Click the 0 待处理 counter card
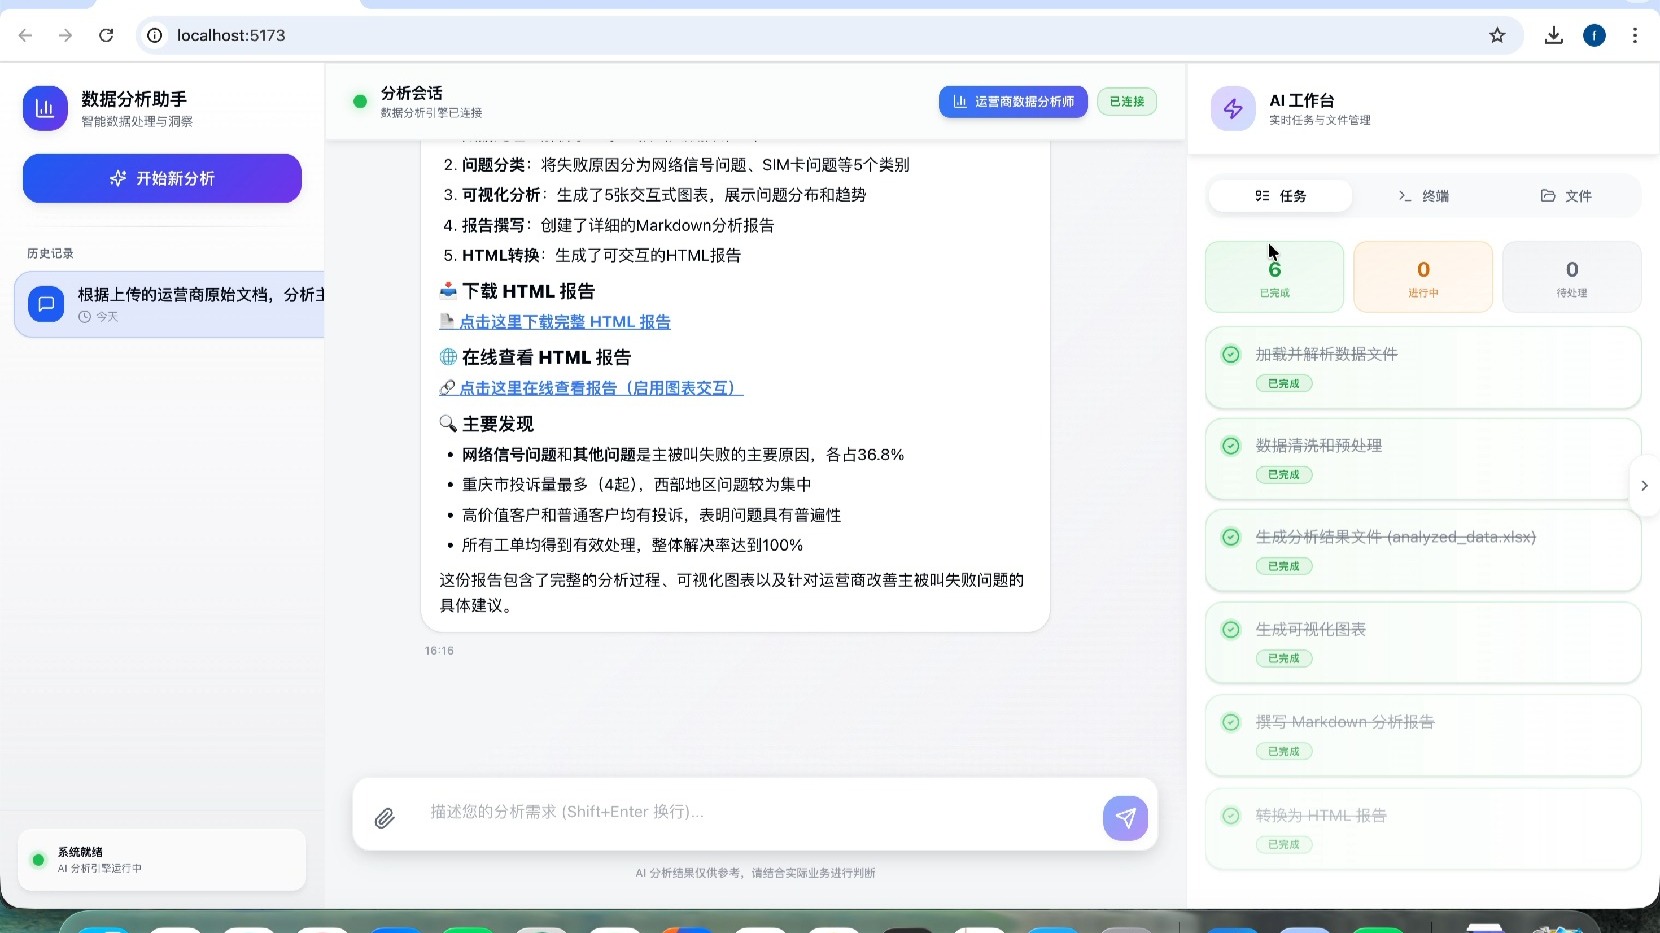 click(1572, 277)
